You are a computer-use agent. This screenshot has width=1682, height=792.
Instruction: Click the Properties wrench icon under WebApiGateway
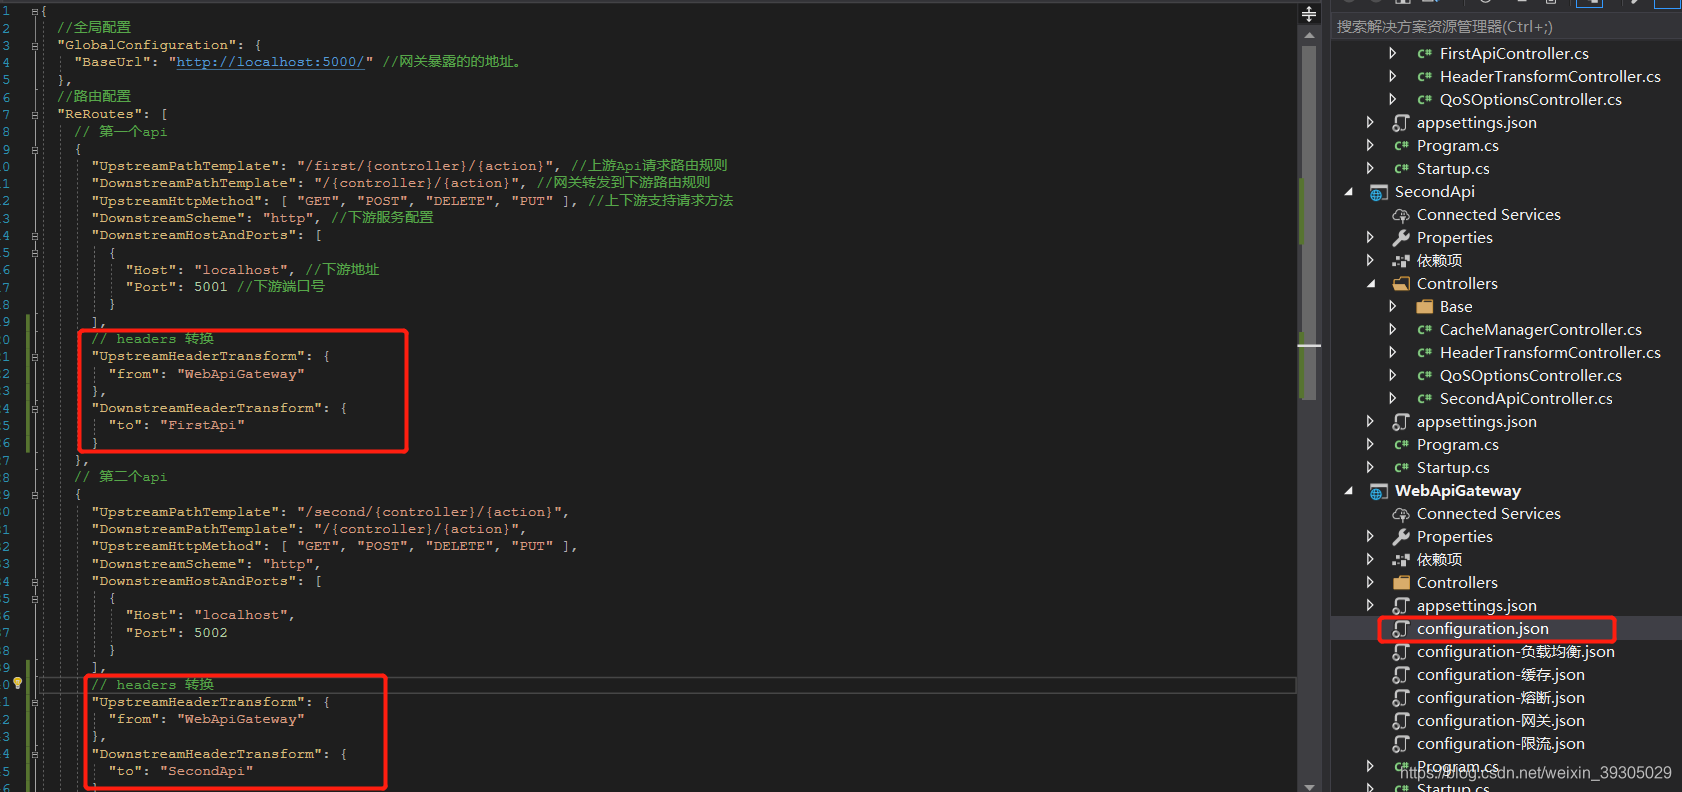(1401, 537)
